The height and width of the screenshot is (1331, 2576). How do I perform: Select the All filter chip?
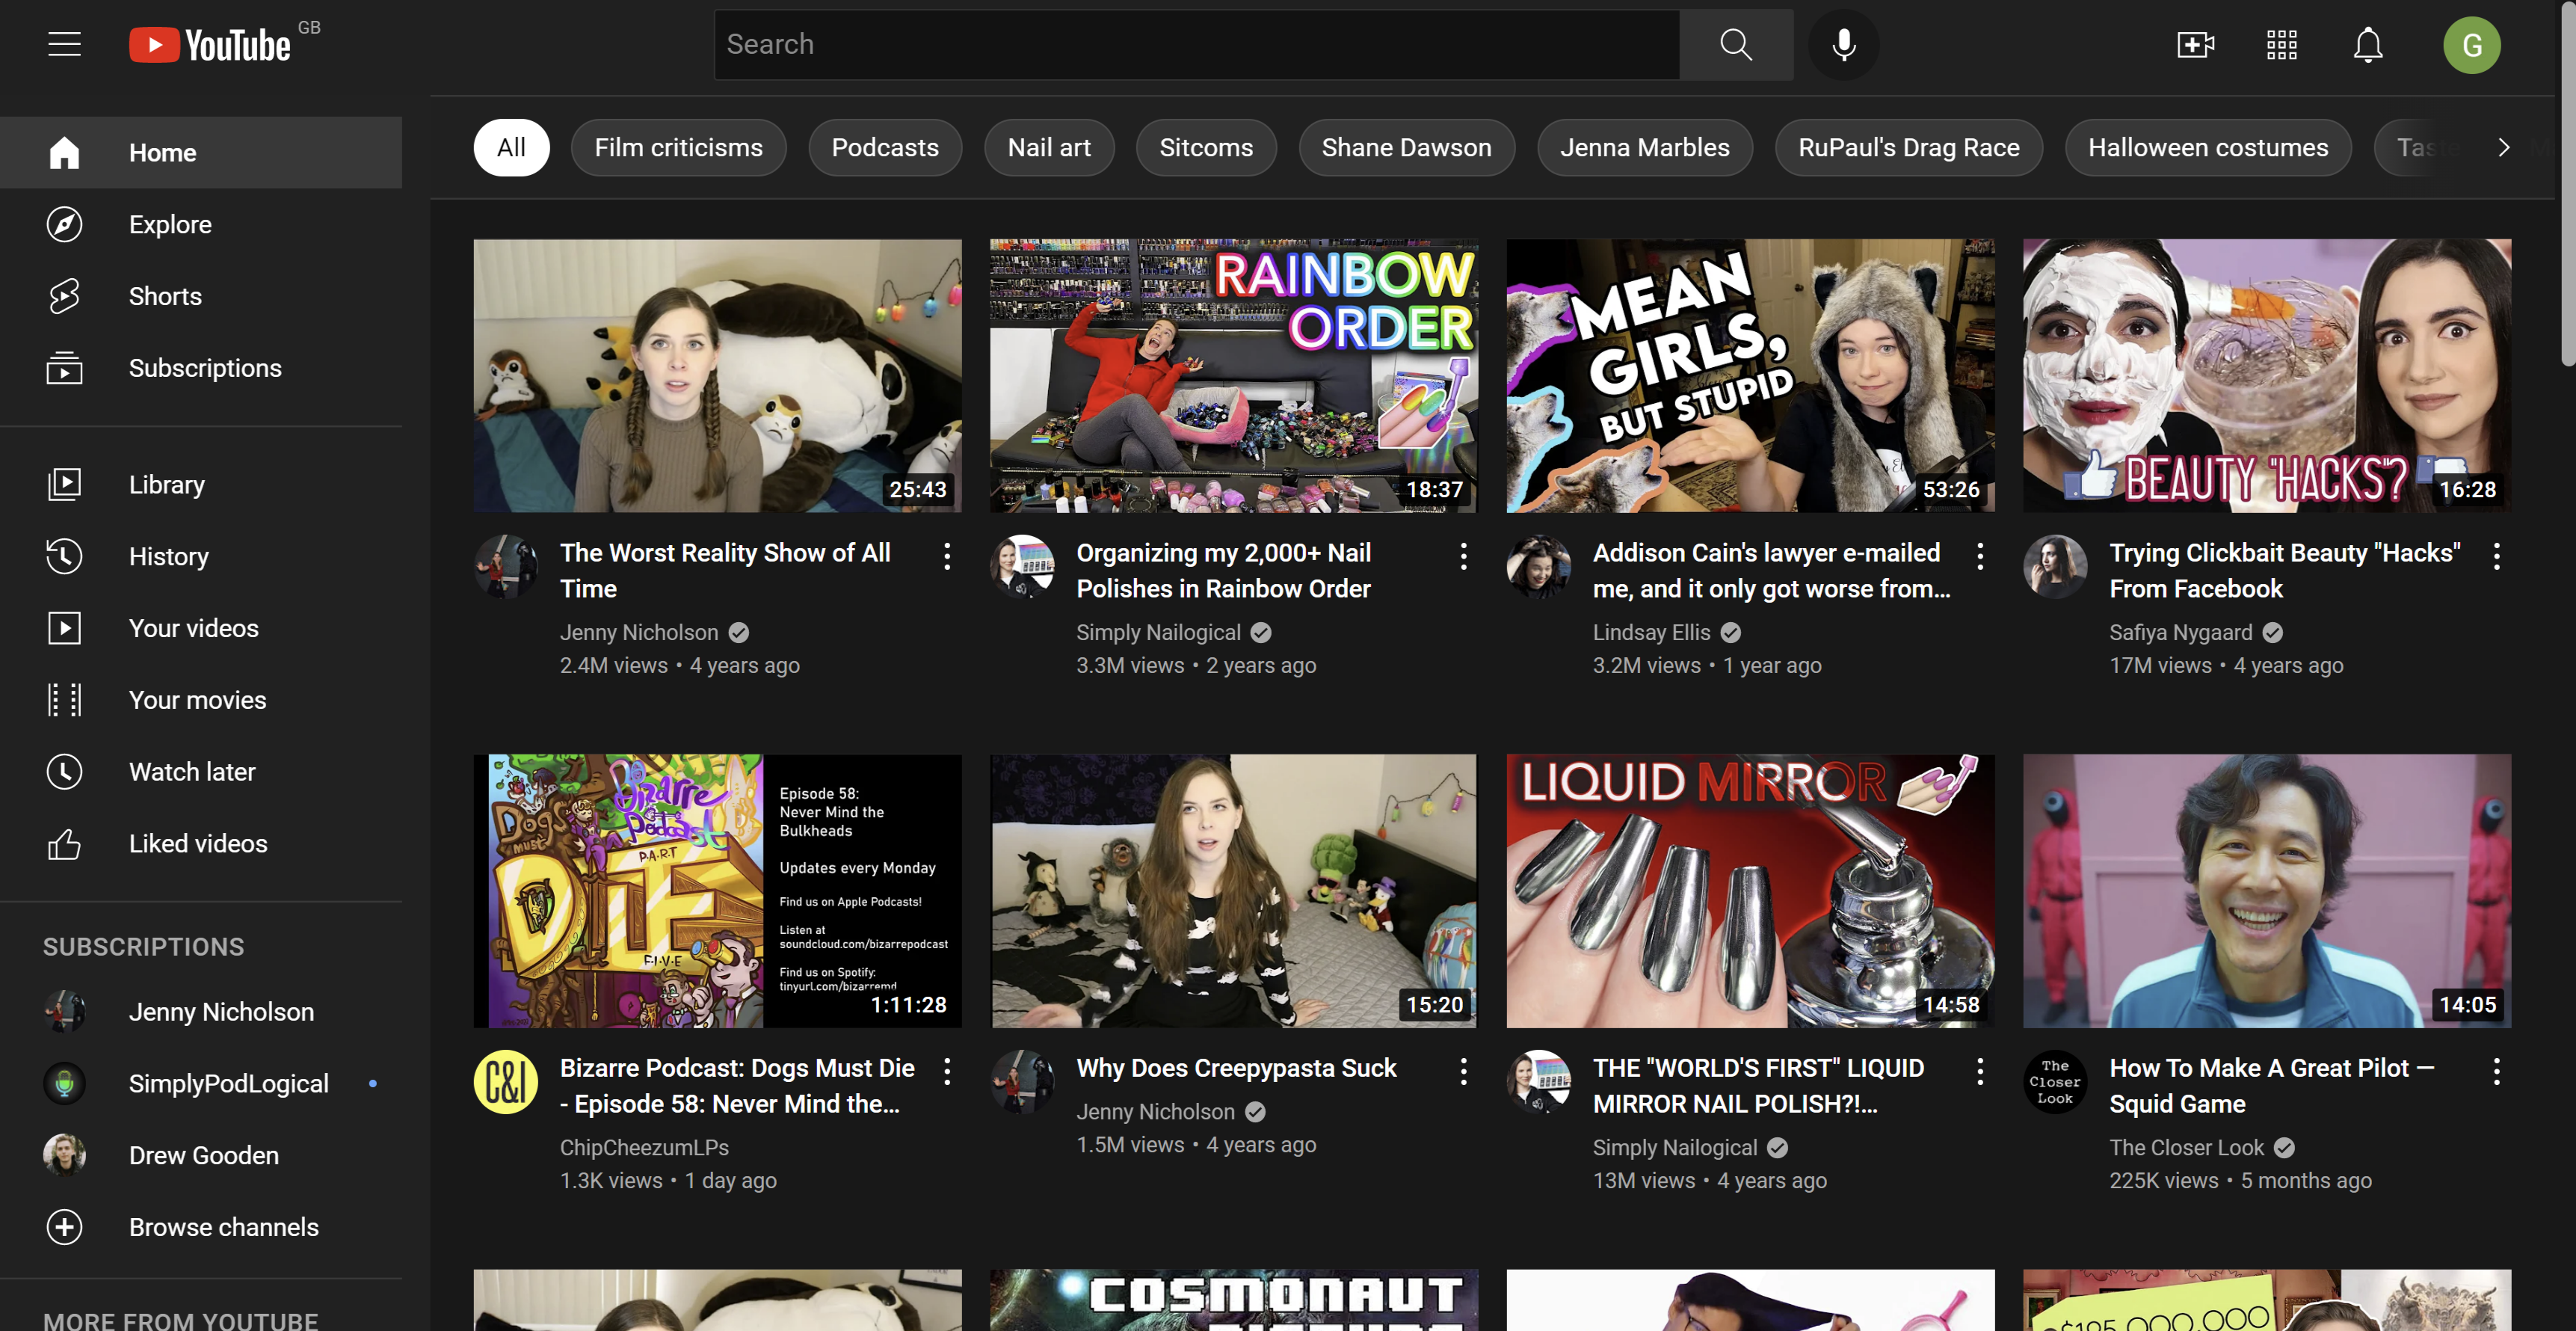coord(511,147)
